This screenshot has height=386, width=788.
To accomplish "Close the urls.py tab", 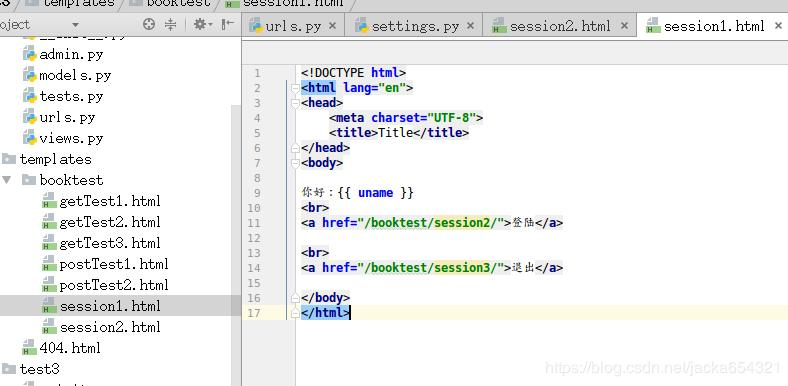I will [332, 26].
